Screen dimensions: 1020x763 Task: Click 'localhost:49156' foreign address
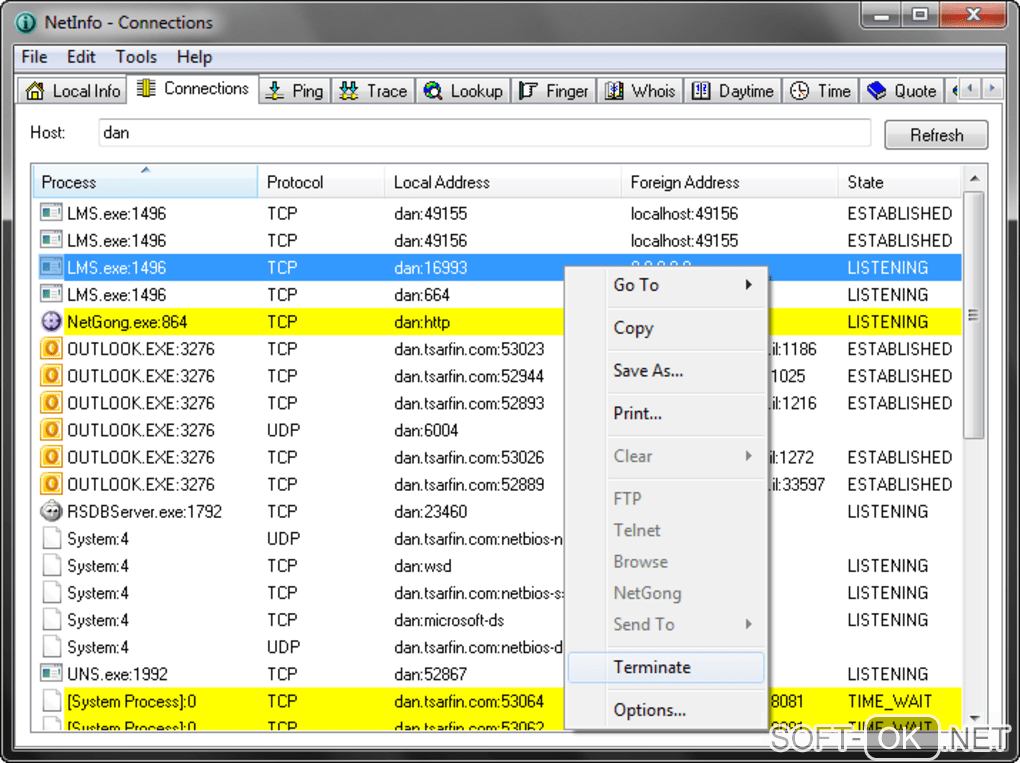[x=684, y=213]
